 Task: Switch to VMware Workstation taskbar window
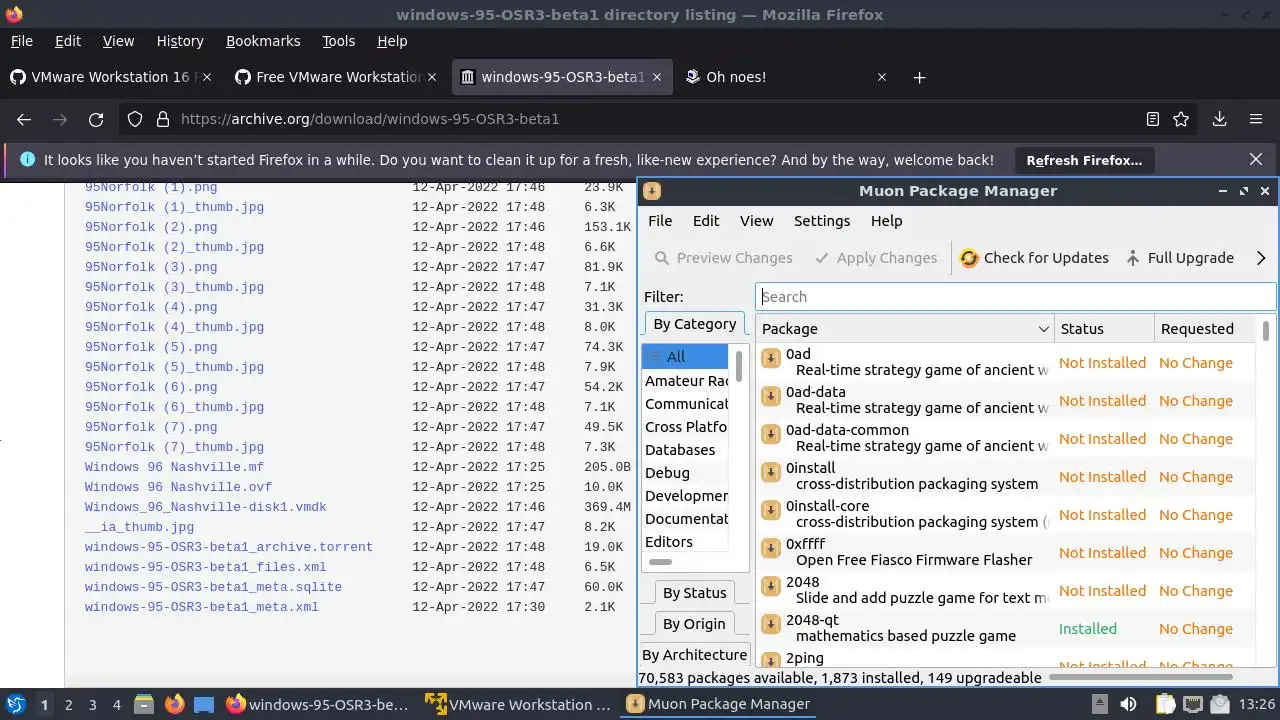pos(518,704)
